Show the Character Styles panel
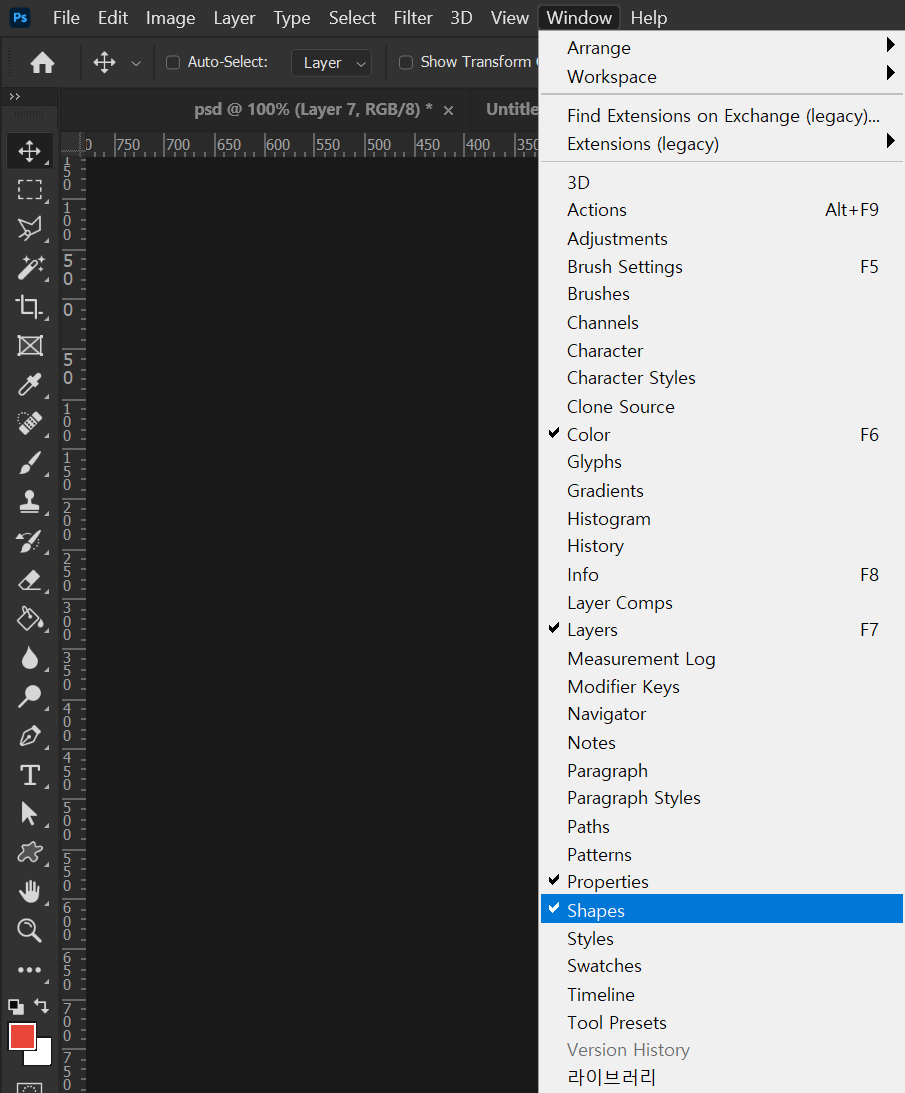 click(x=722, y=378)
